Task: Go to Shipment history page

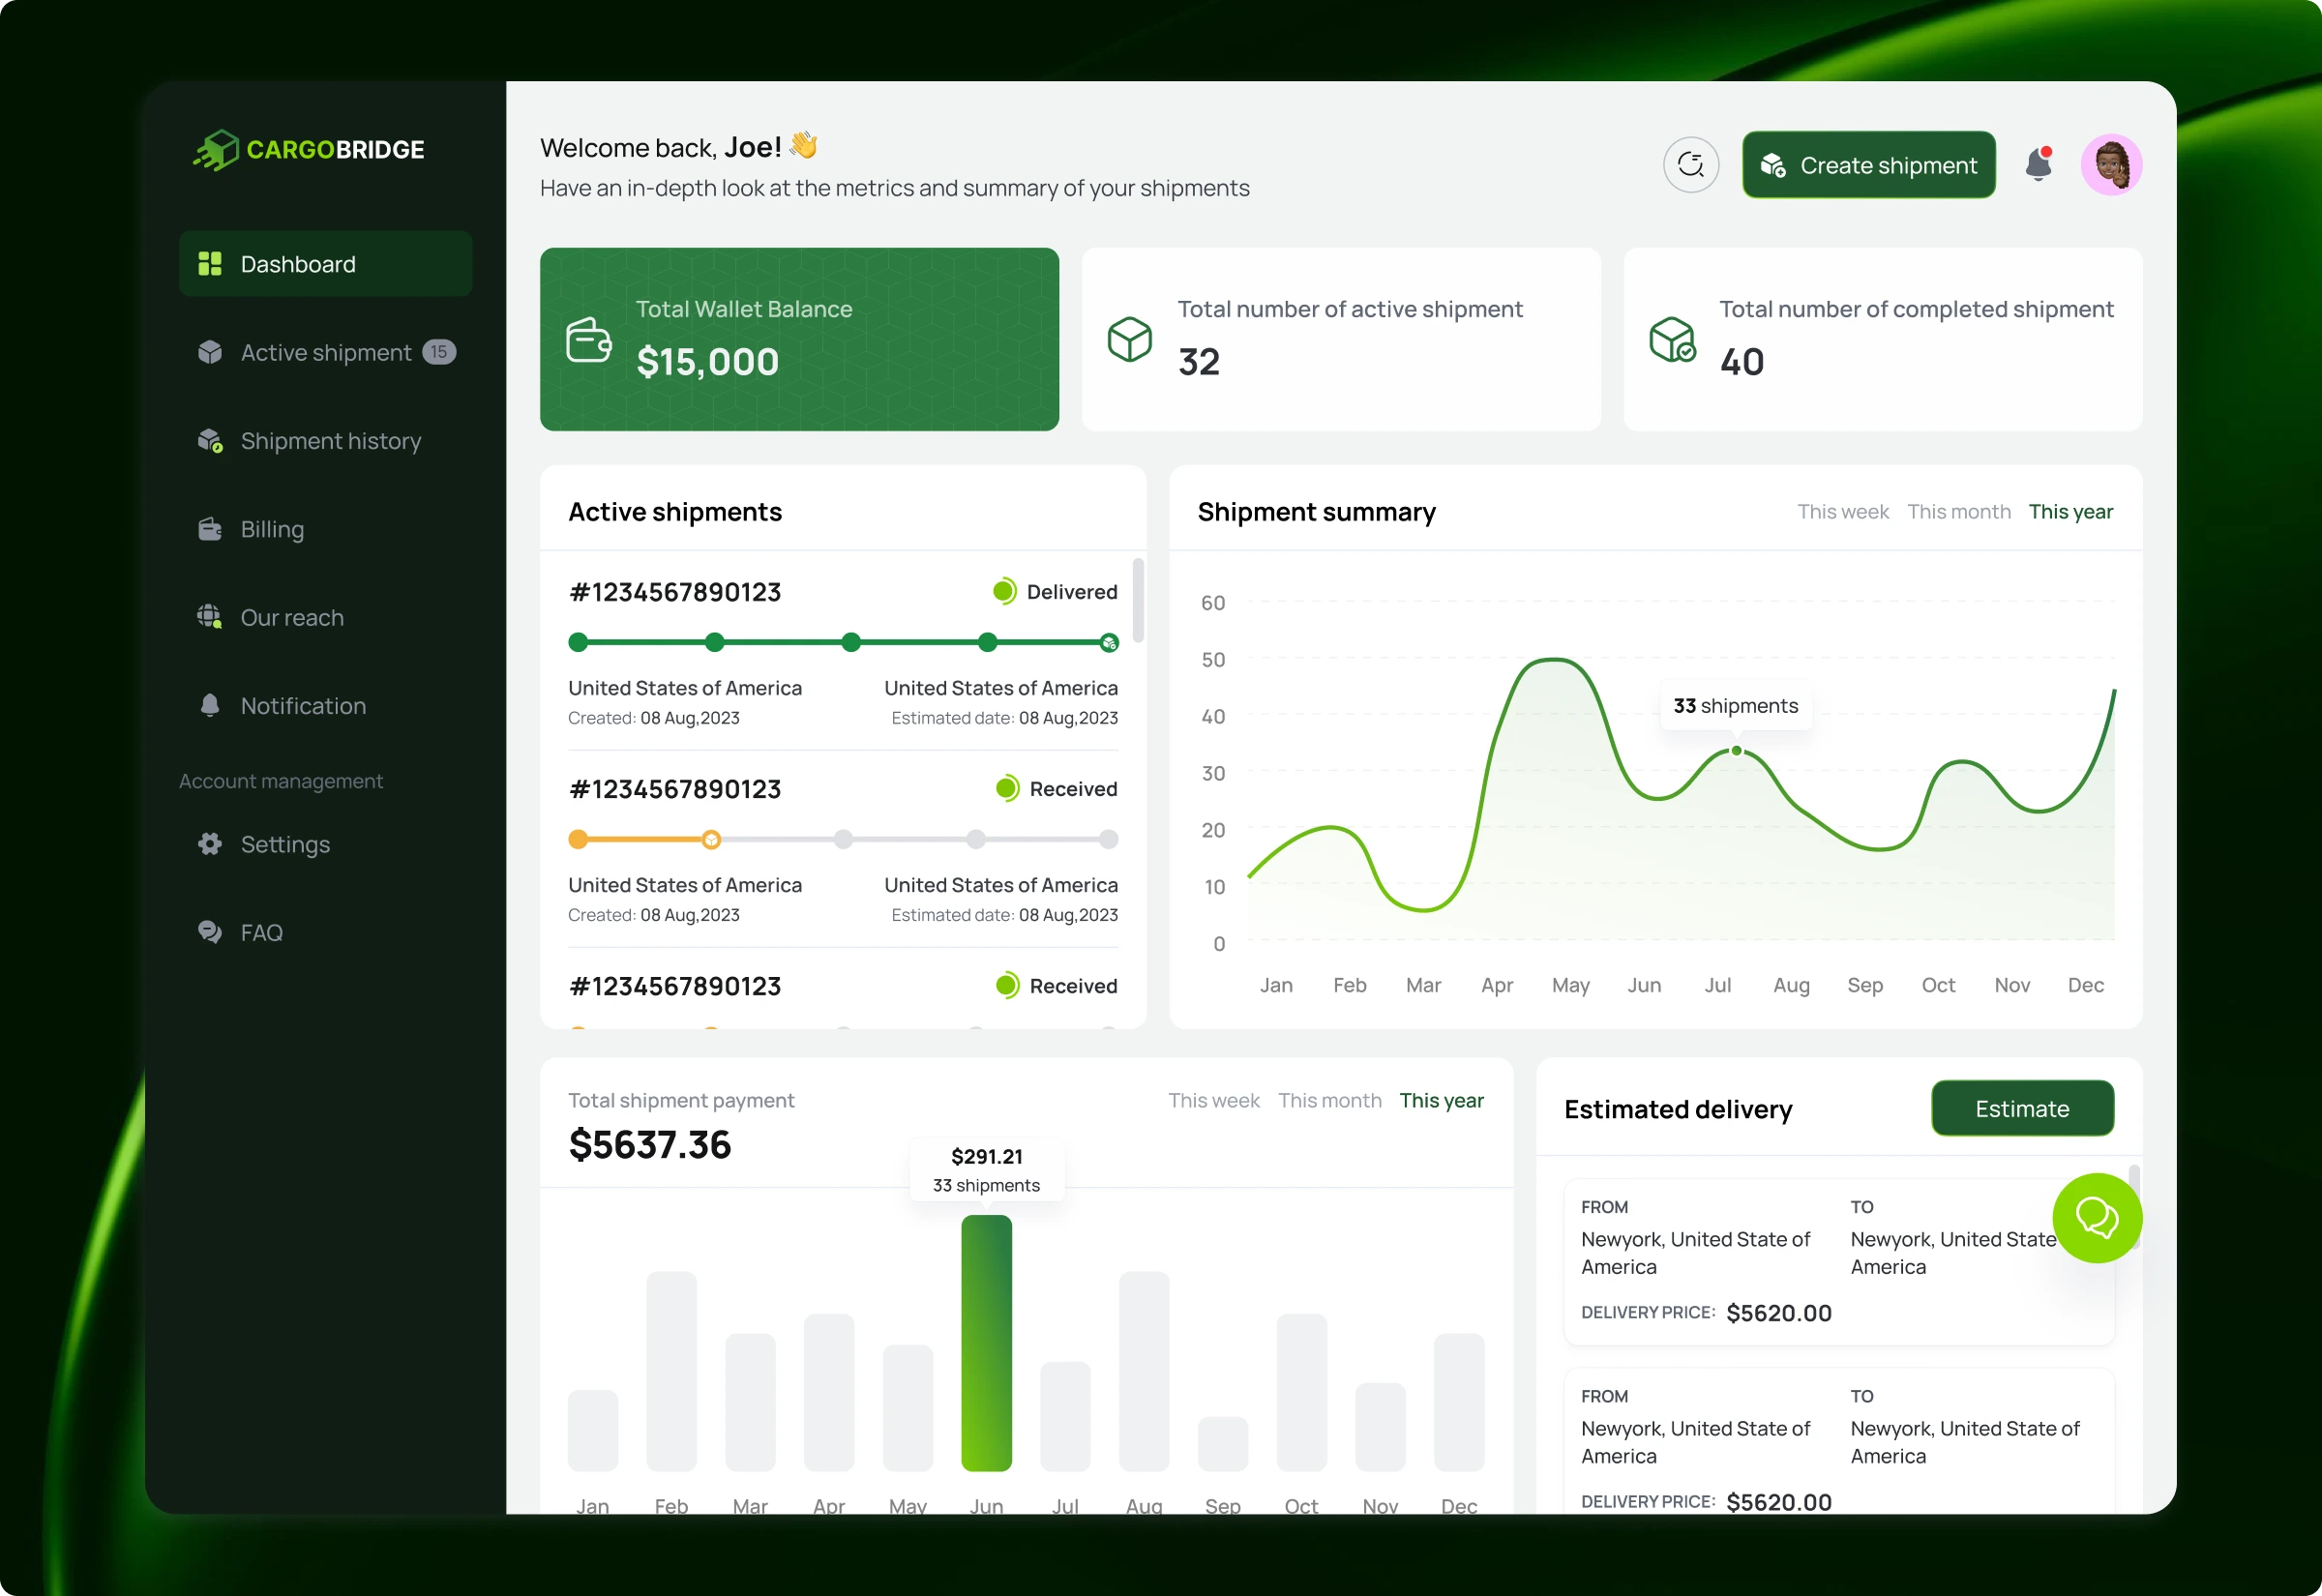Action: [x=330, y=441]
